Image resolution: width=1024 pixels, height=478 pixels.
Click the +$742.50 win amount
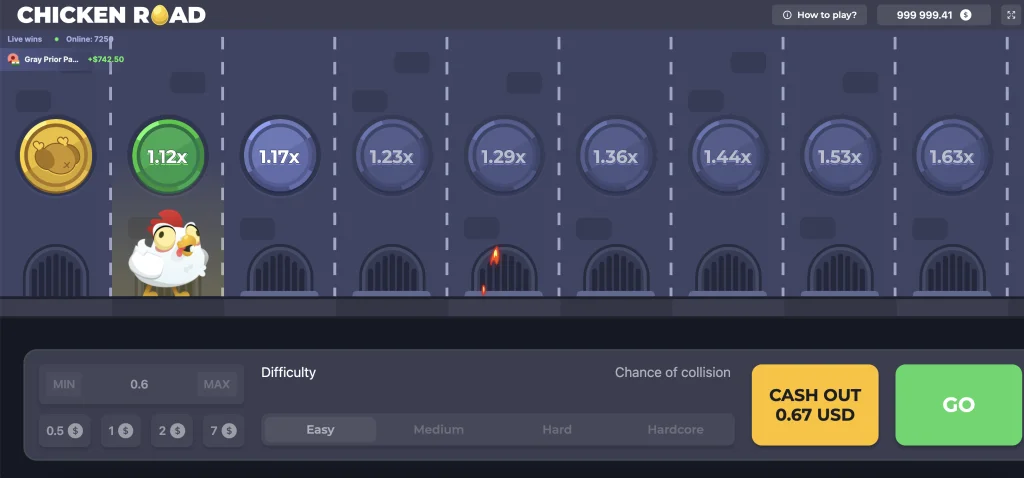pos(106,59)
